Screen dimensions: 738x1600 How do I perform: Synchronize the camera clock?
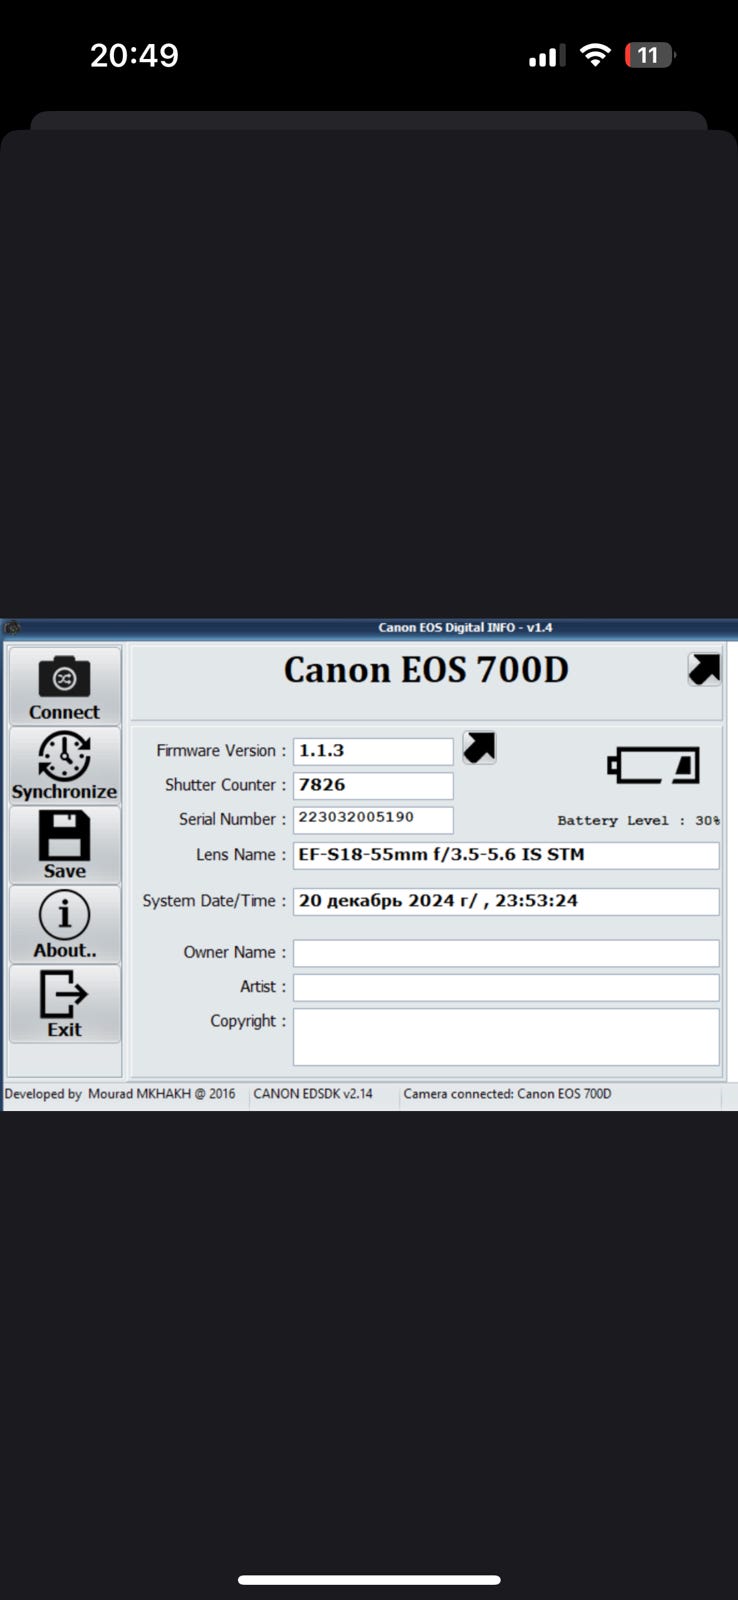(x=65, y=766)
